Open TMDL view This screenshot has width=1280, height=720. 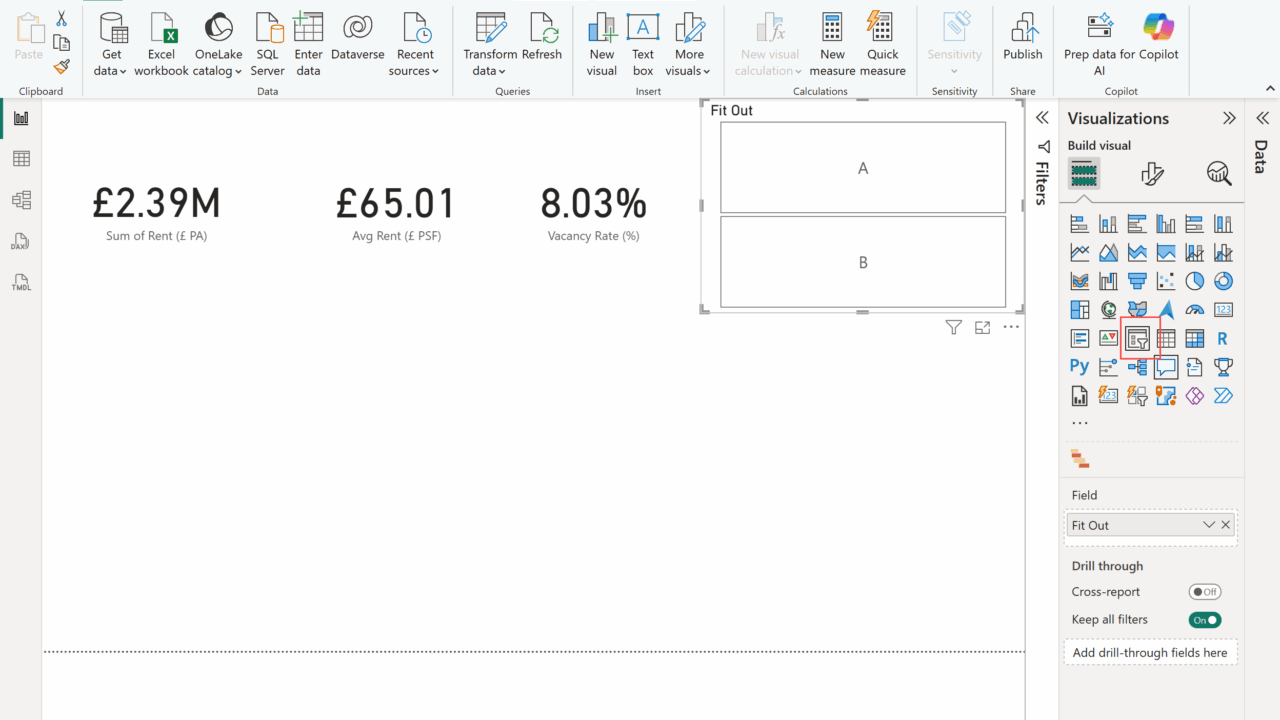pos(21,283)
